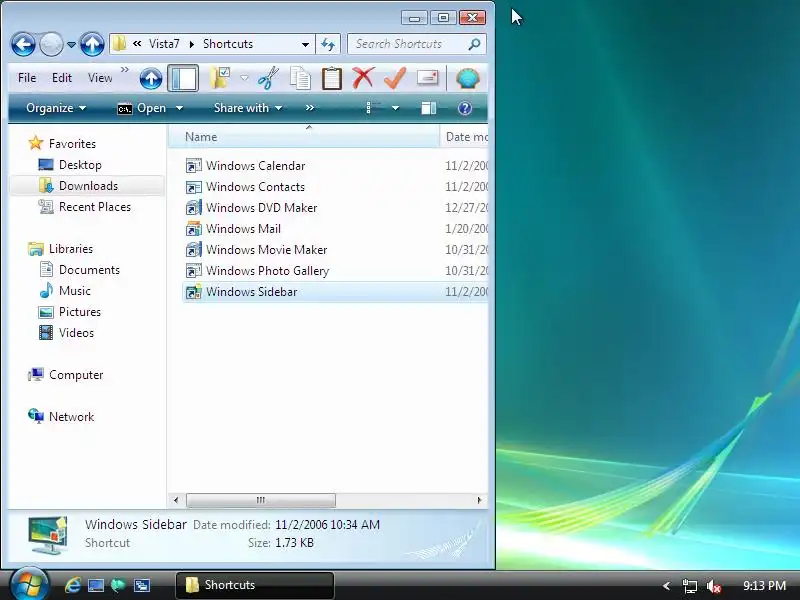Click the toolbar Up arrow button

pyautogui.click(x=151, y=79)
